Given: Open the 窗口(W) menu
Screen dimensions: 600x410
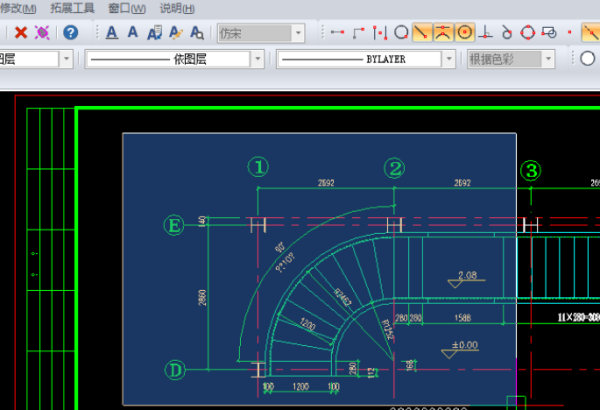Looking at the screenshot, I should tap(126, 8).
